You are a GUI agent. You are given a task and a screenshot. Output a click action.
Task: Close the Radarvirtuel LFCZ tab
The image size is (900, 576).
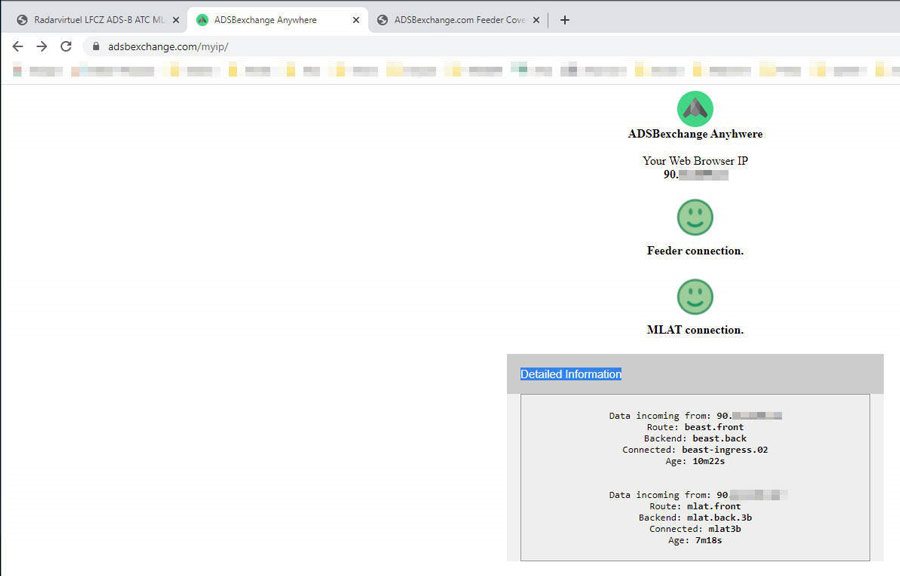(x=176, y=20)
